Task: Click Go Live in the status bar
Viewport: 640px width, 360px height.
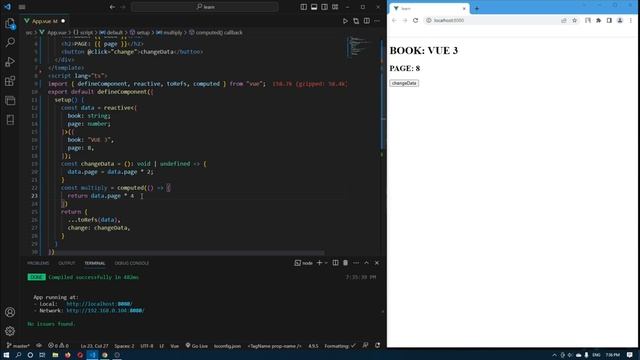Action: coord(196,346)
